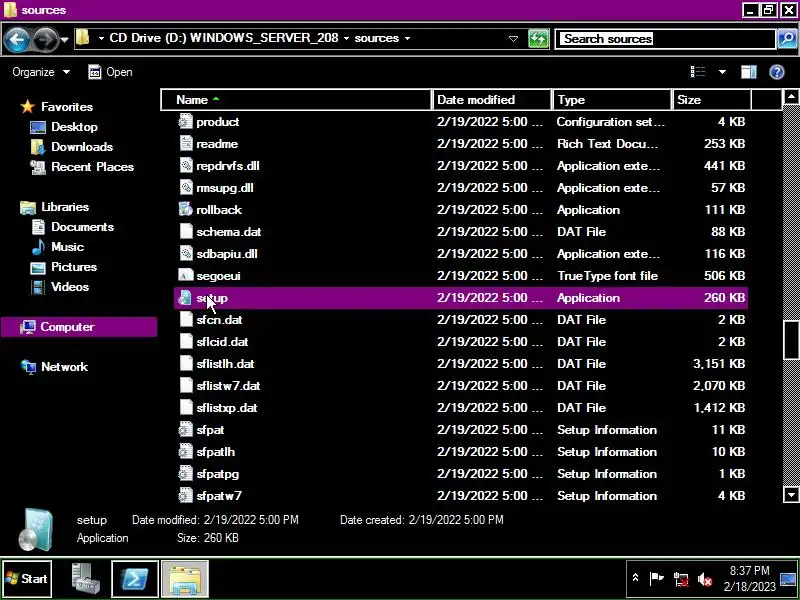Sort by the Name column header
Screen dimensions: 800x600
pyautogui.click(x=296, y=99)
